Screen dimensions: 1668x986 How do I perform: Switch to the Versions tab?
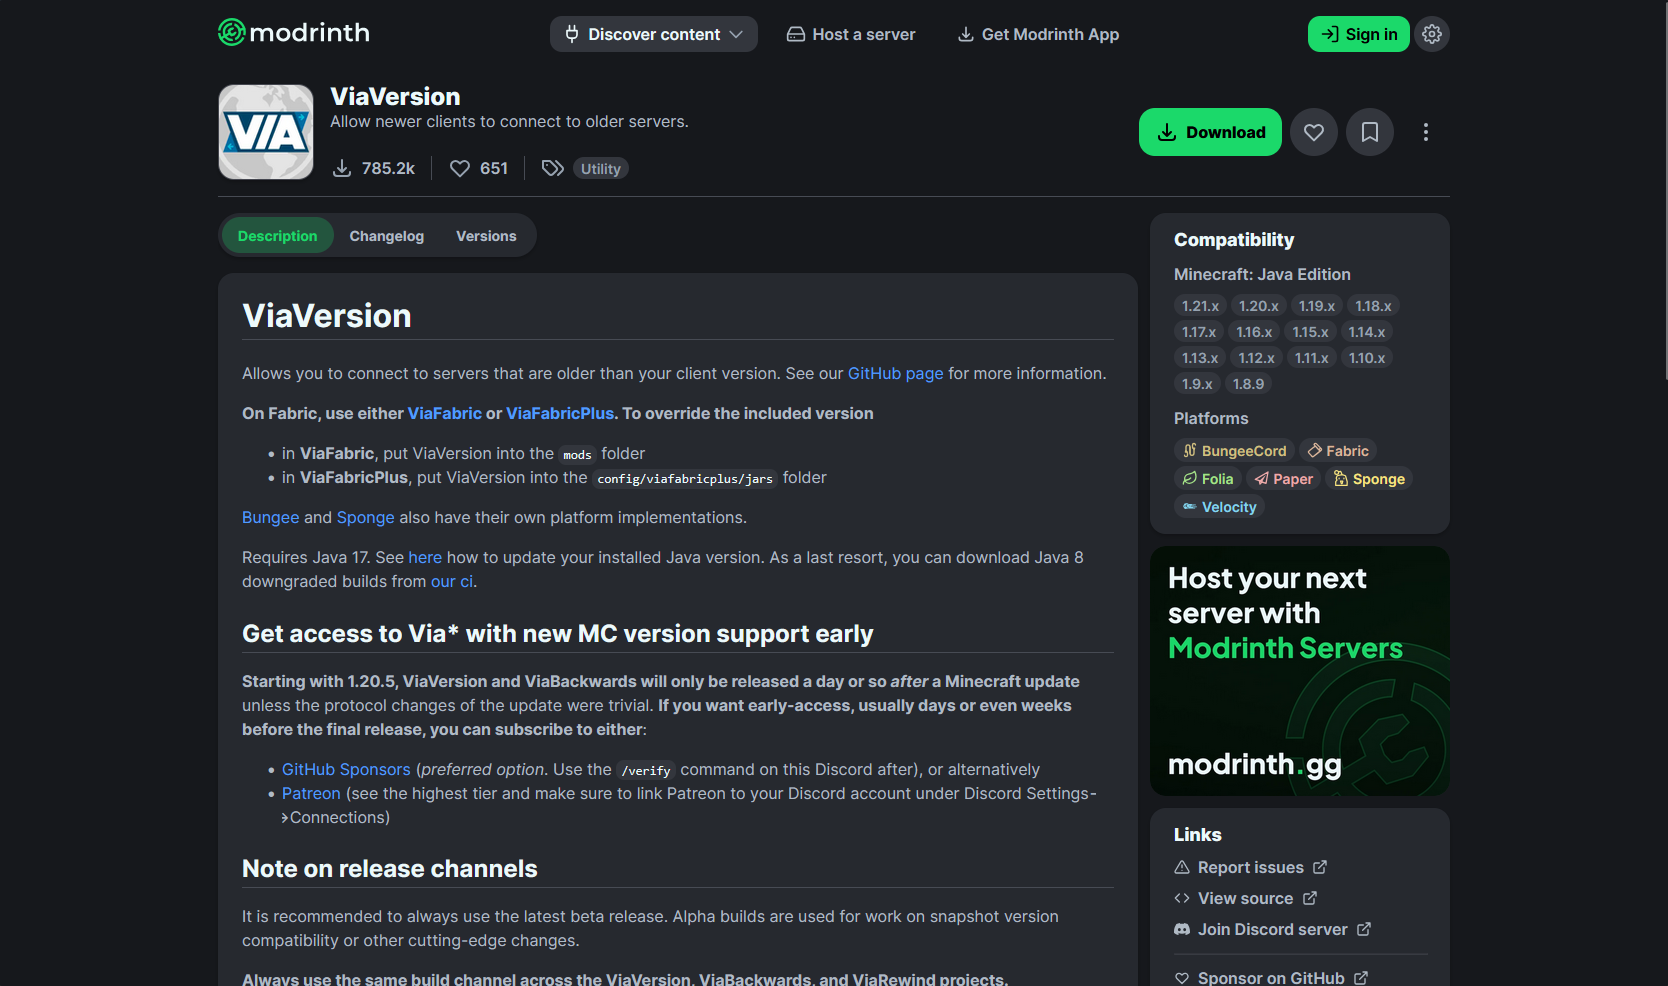click(x=486, y=236)
